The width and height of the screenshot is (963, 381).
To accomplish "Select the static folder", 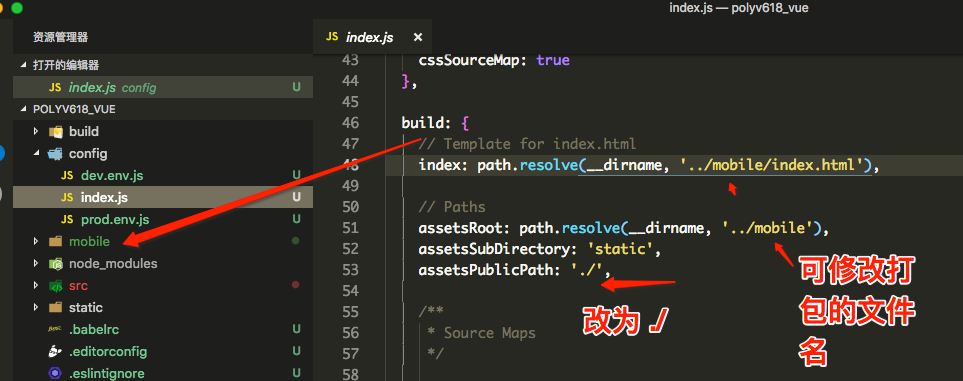I will coord(85,307).
